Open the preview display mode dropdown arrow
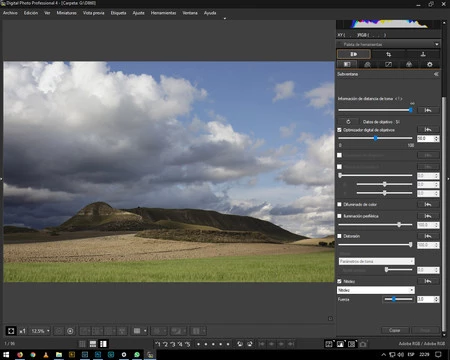450x360 pixels. point(145,331)
